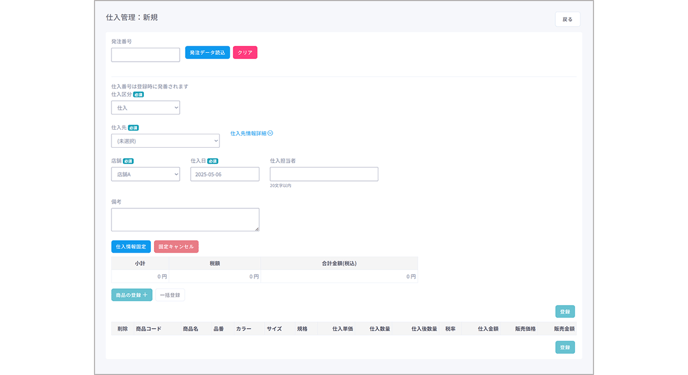Open the 店舗 dropdown showing 店舗A
The width and height of the screenshot is (688, 375).
click(x=145, y=174)
